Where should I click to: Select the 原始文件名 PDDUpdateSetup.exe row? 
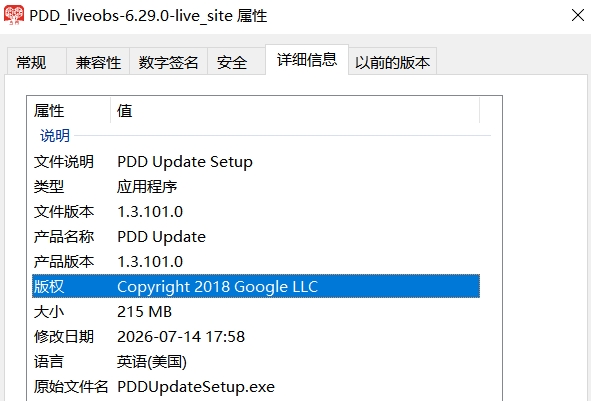click(256, 387)
